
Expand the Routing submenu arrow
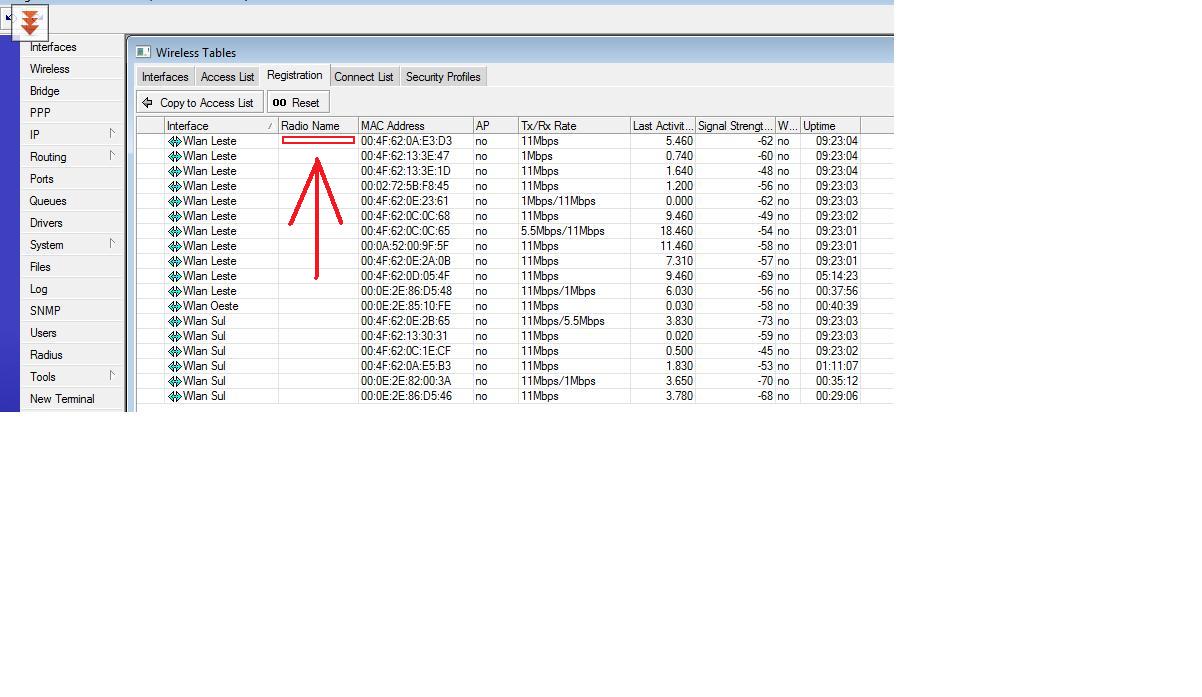point(112,156)
